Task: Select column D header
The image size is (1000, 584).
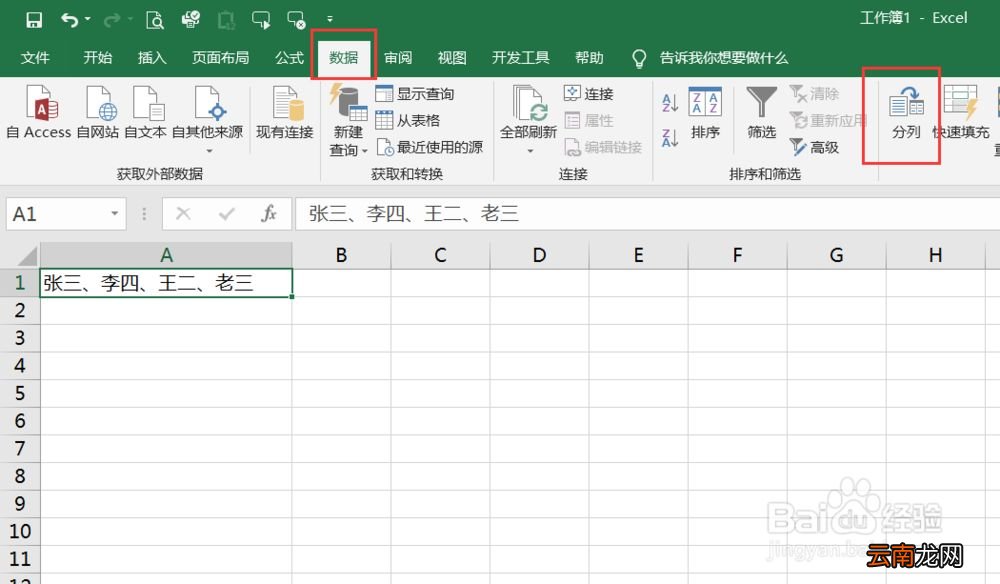Action: (x=540, y=255)
